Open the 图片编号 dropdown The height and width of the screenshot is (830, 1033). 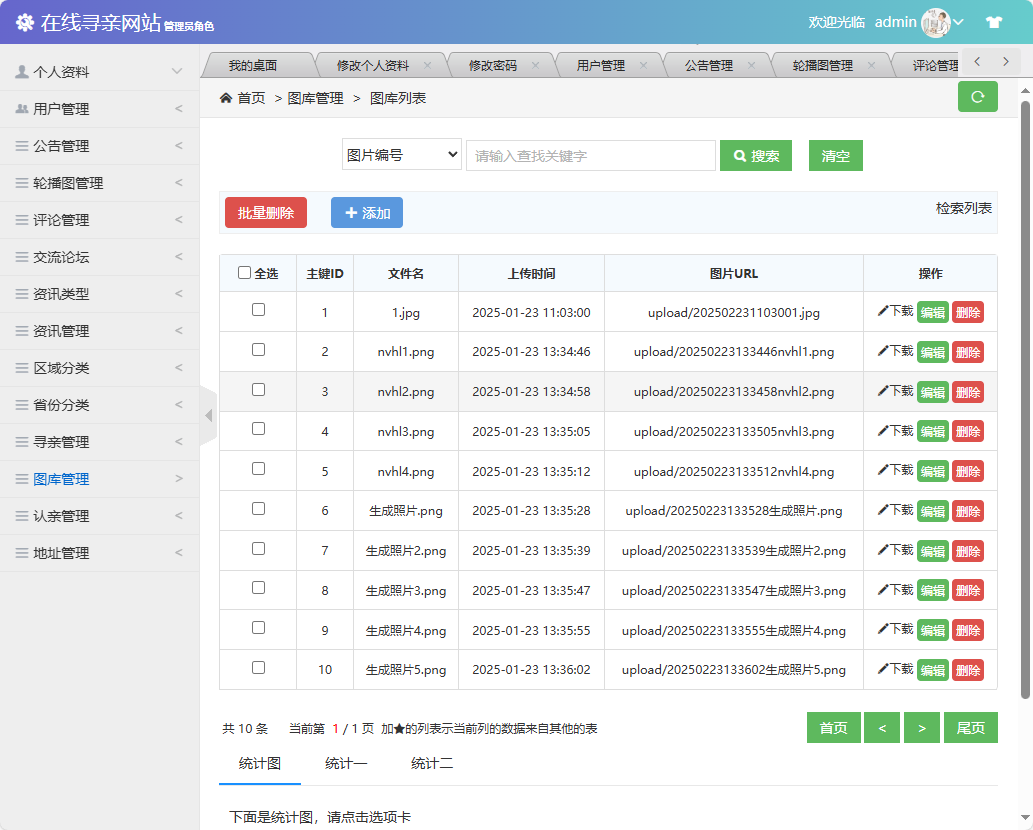[x=401, y=154]
